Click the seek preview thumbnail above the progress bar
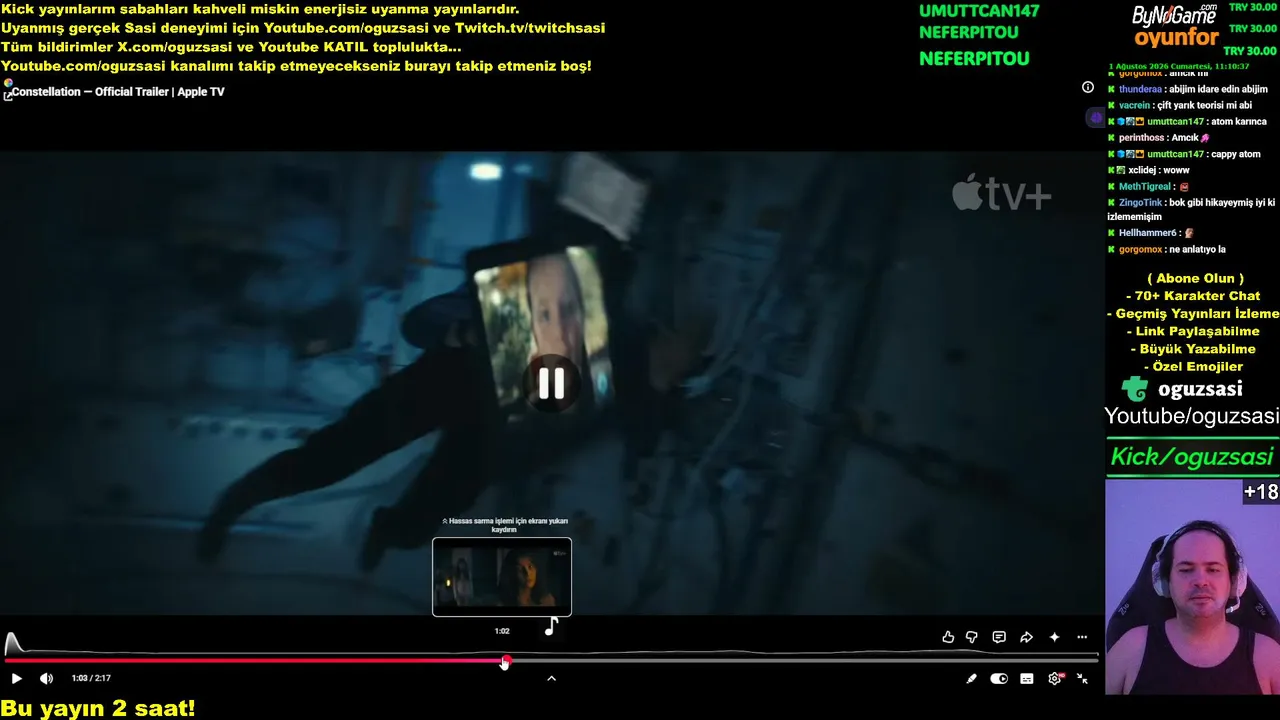The image size is (1280, 720). coord(502,577)
